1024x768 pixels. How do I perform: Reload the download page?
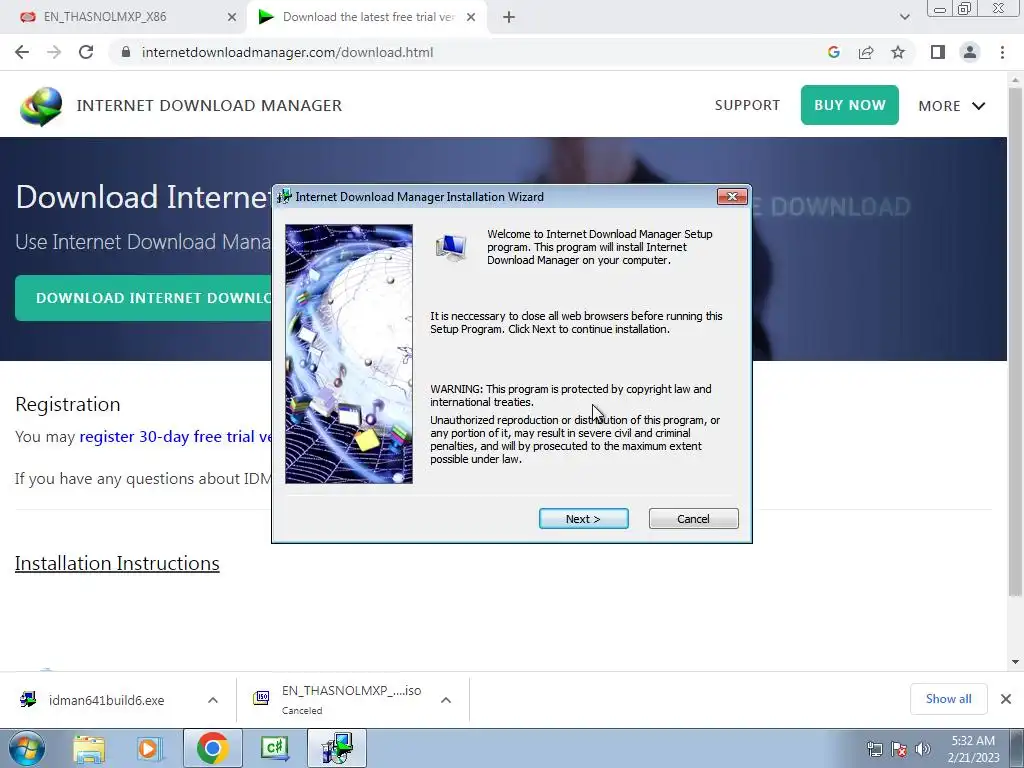tap(86, 52)
